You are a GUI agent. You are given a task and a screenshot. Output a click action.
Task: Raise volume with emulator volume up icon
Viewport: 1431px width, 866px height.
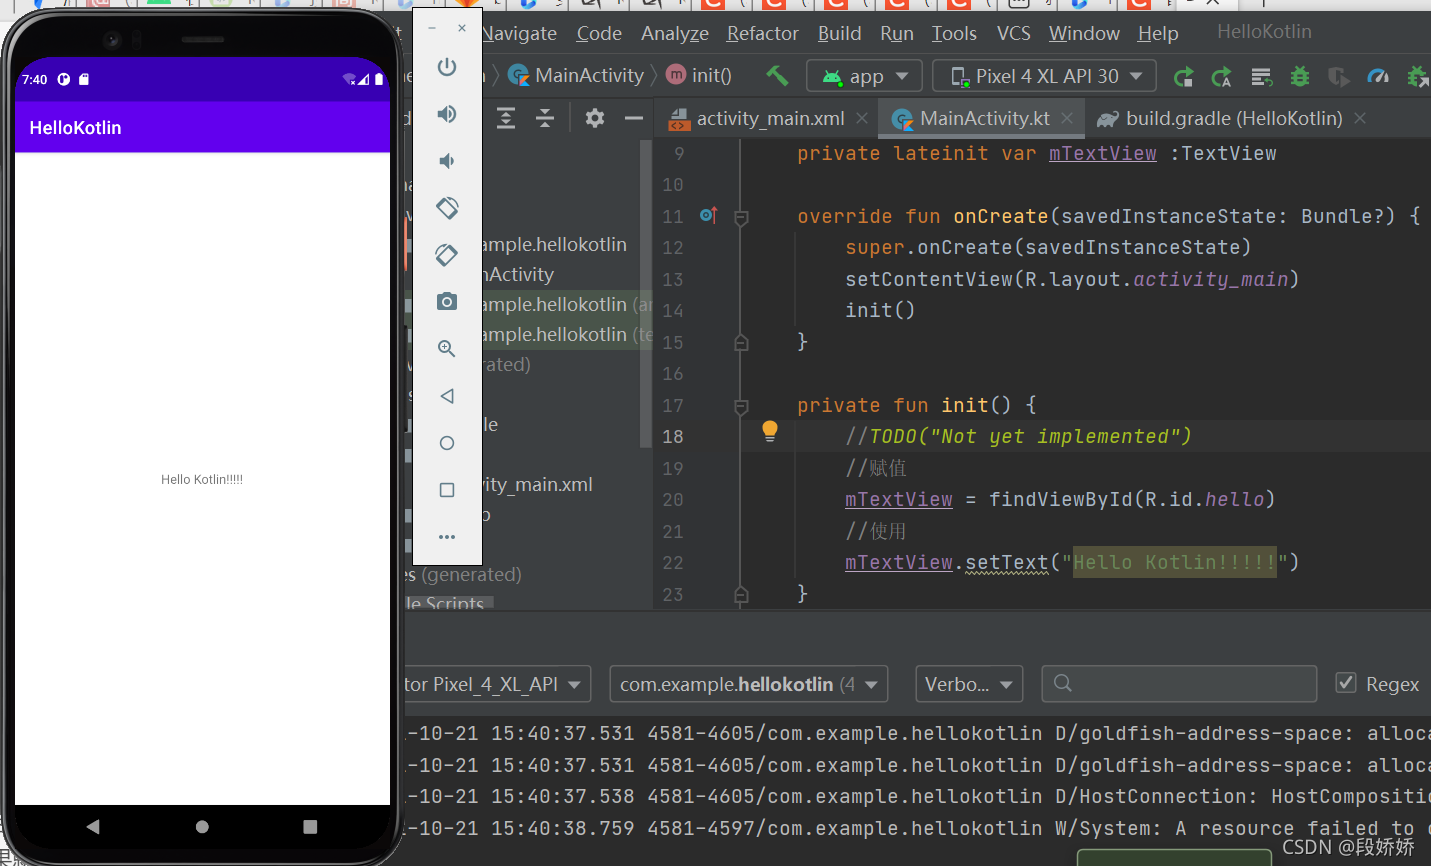coord(447,114)
